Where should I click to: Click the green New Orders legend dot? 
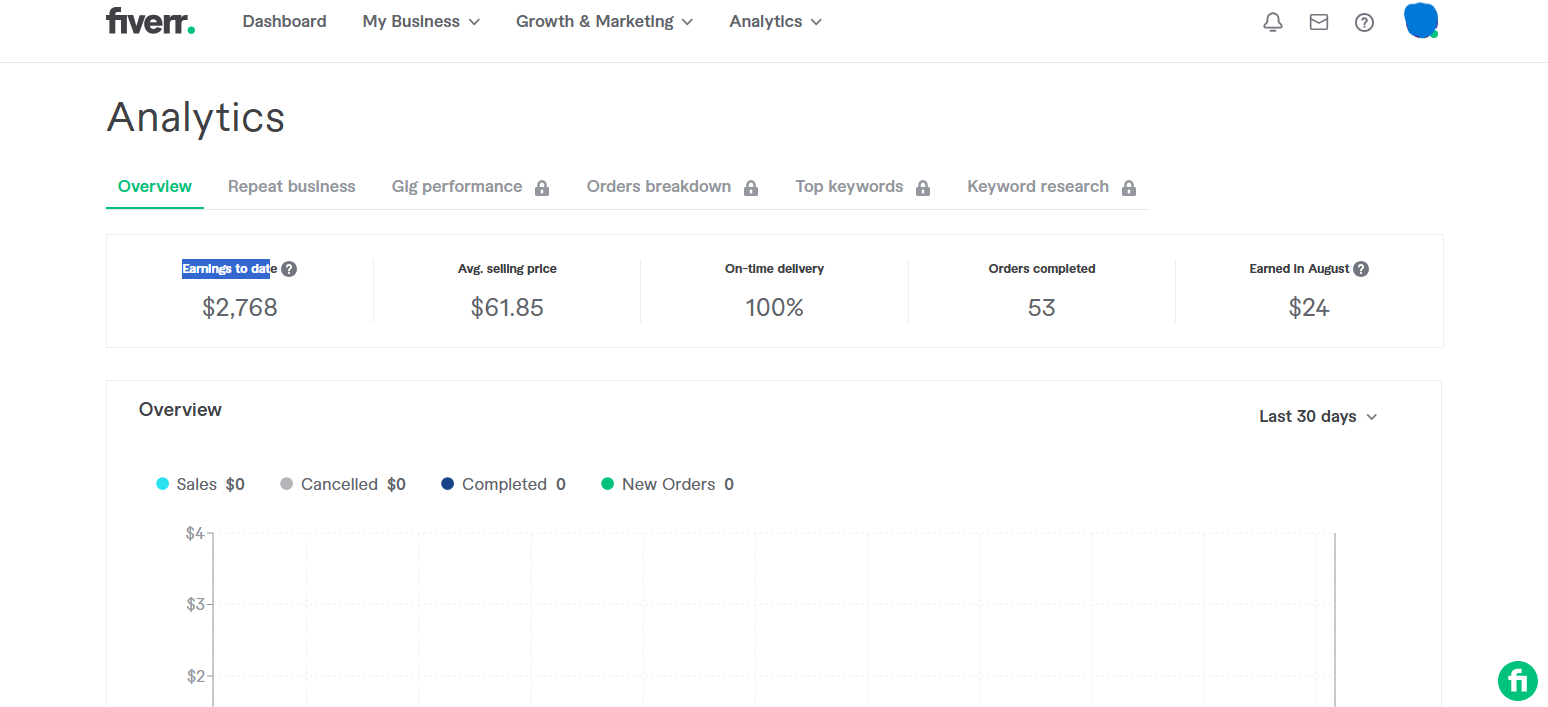(x=607, y=484)
